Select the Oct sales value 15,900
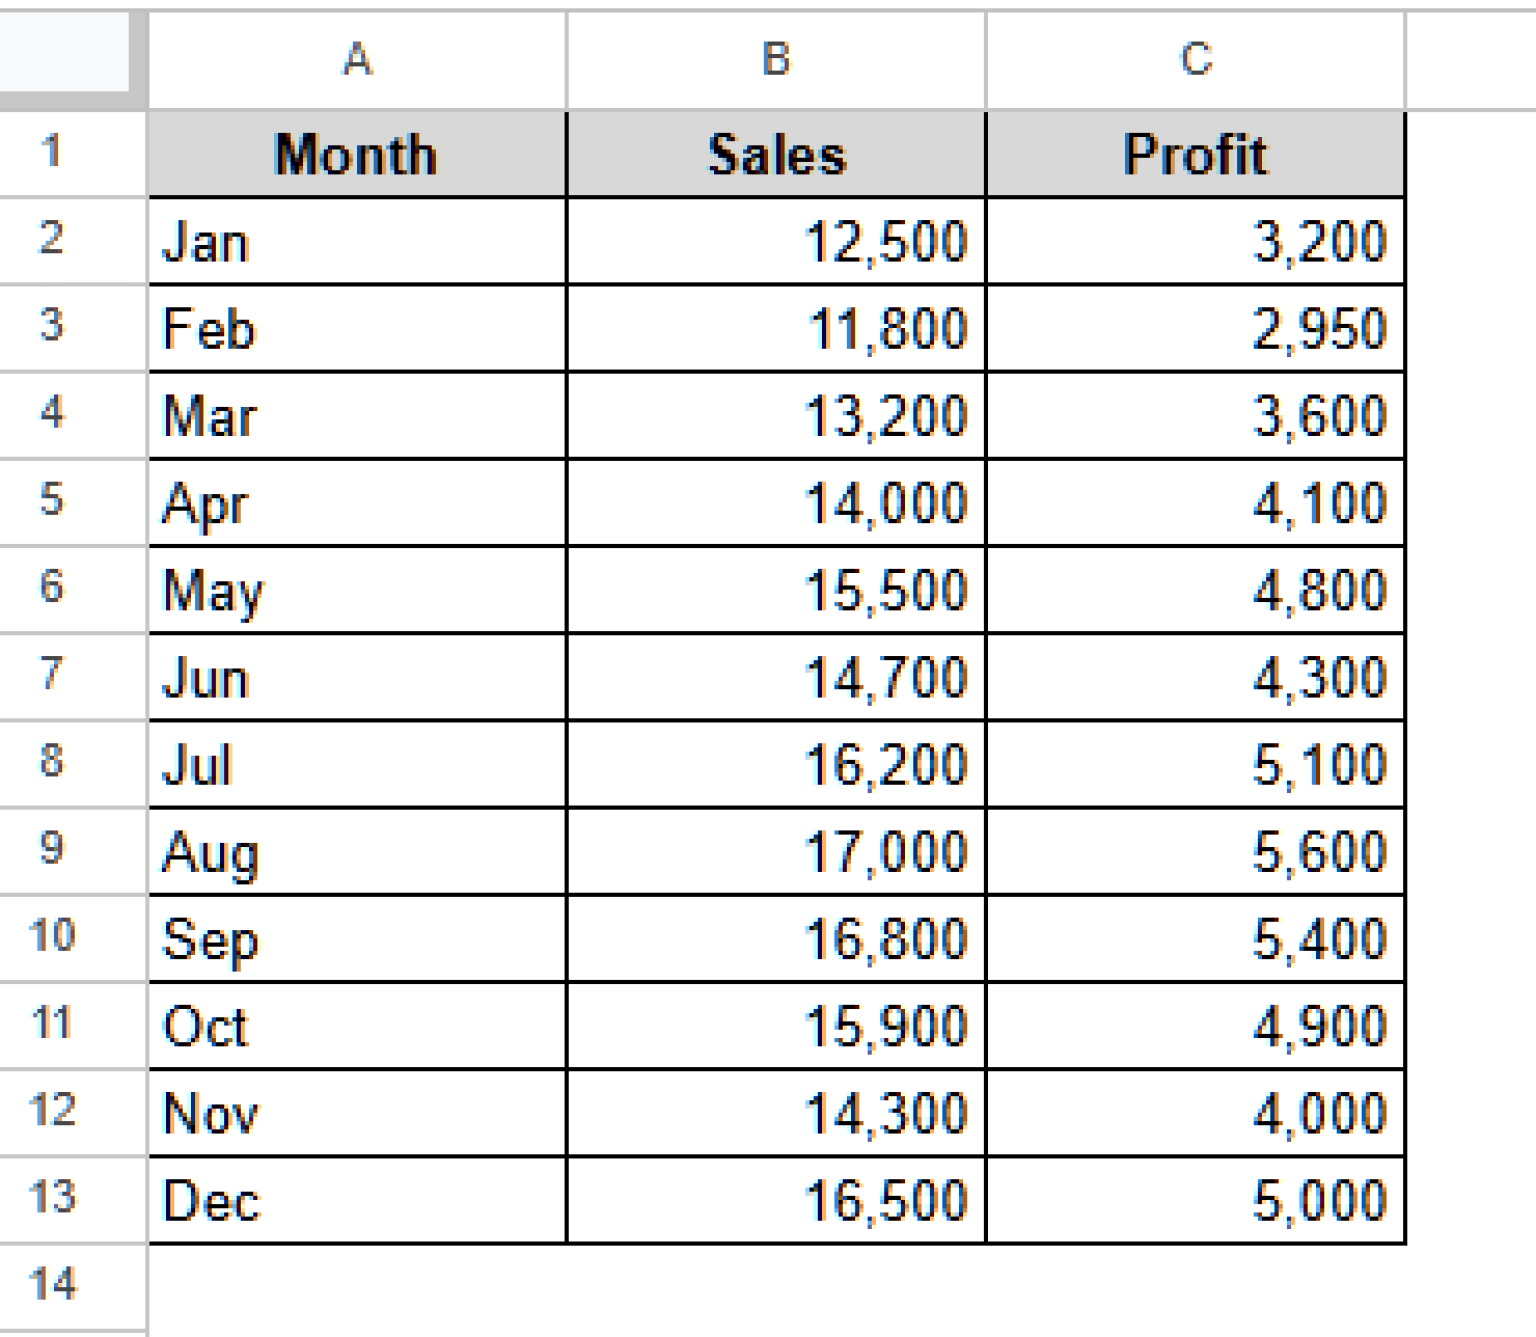Screen dimensions: 1536x1337 [x=775, y=1026]
